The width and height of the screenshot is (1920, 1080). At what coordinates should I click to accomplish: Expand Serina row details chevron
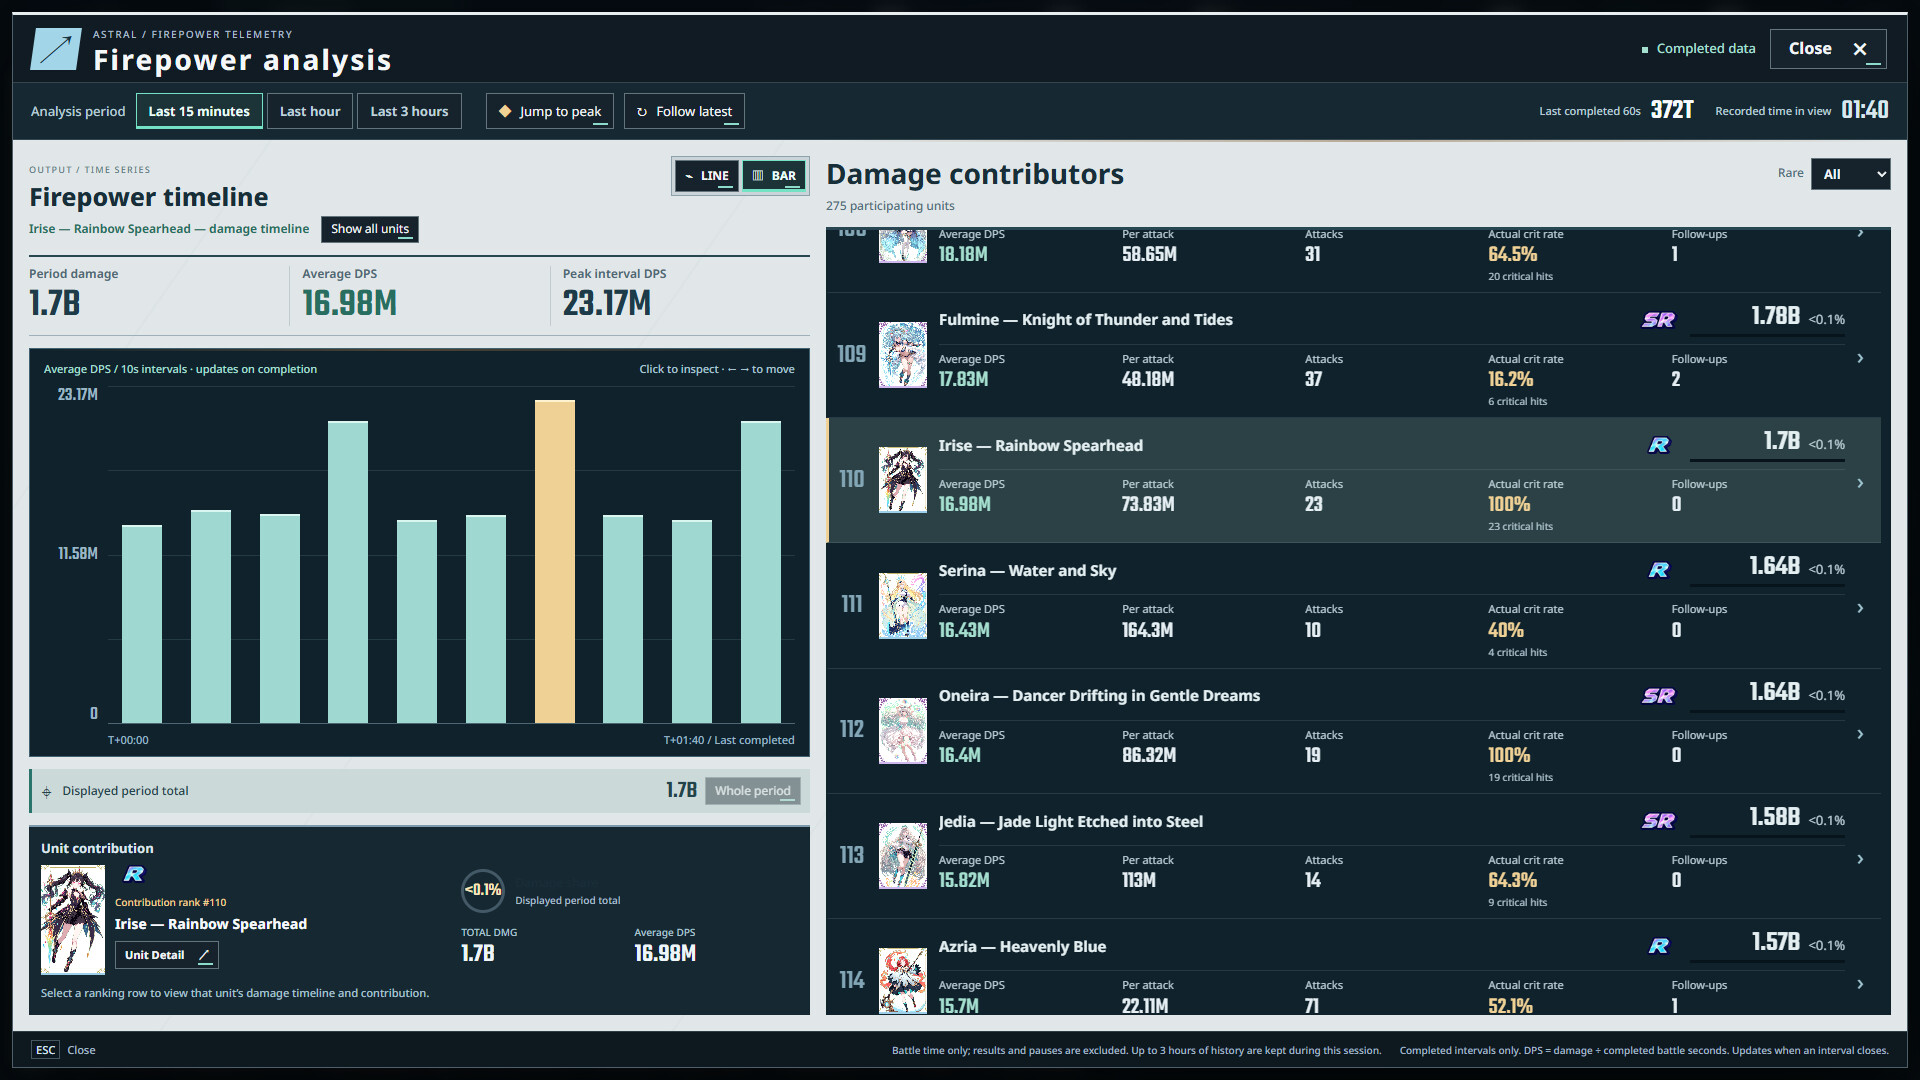1860,608
